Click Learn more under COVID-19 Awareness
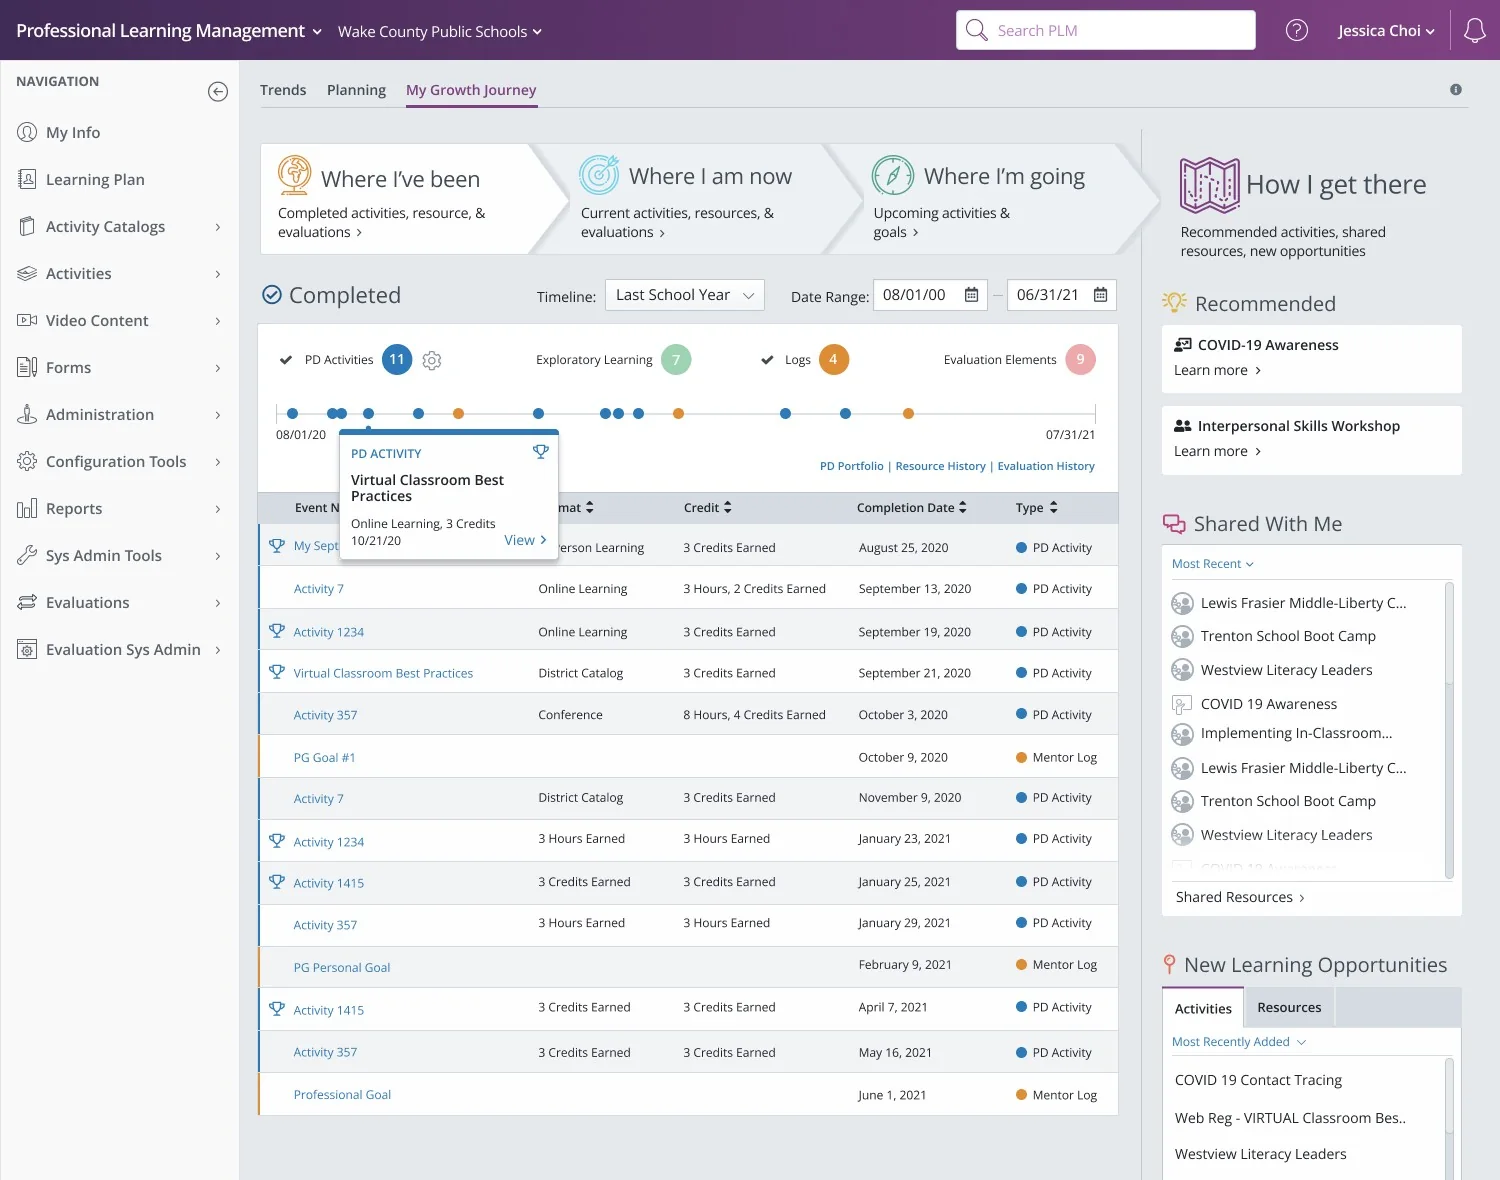Image resolution: width=1500 pixels, height=1180 pixels. pos(1217,370)
